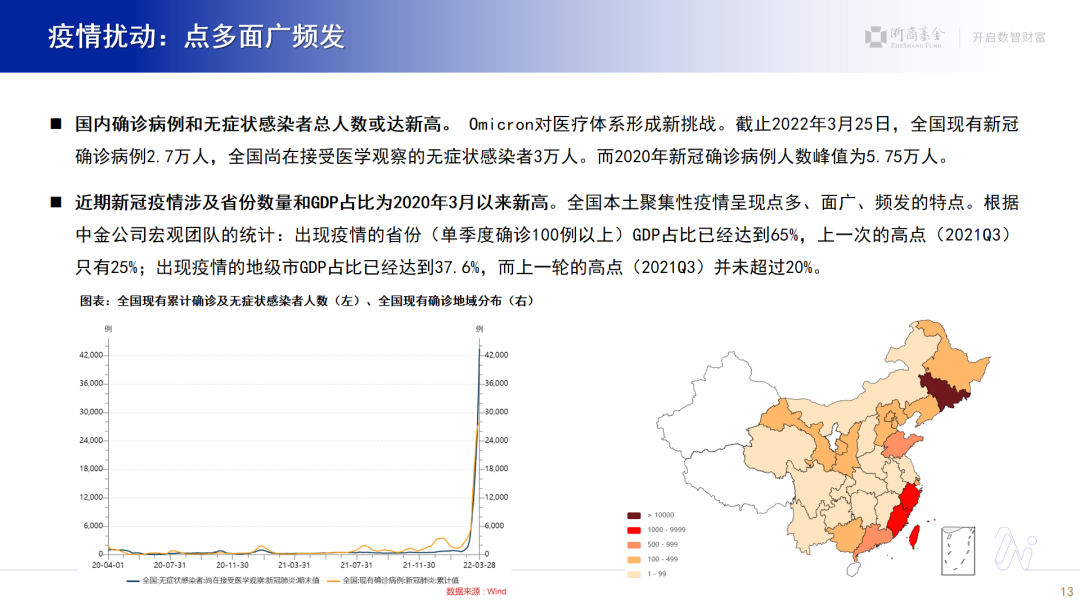Click left-axis value 30,000
1080x608 pixels.
pos(91,412)
